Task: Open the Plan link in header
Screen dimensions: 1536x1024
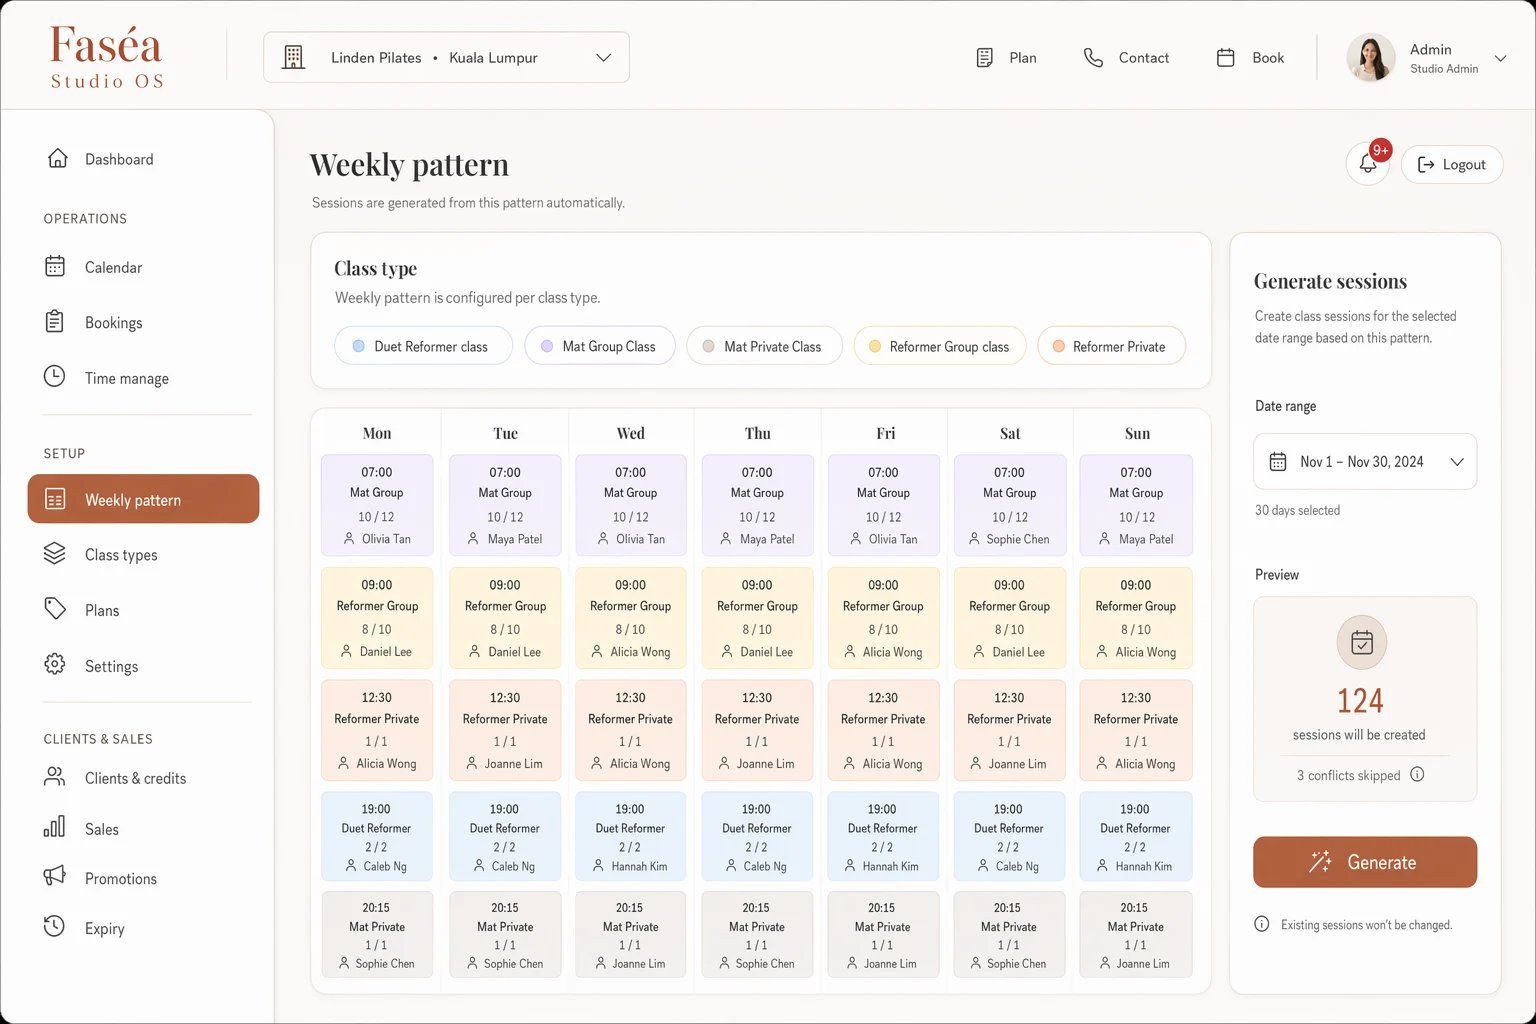Action: [1023, 58]
